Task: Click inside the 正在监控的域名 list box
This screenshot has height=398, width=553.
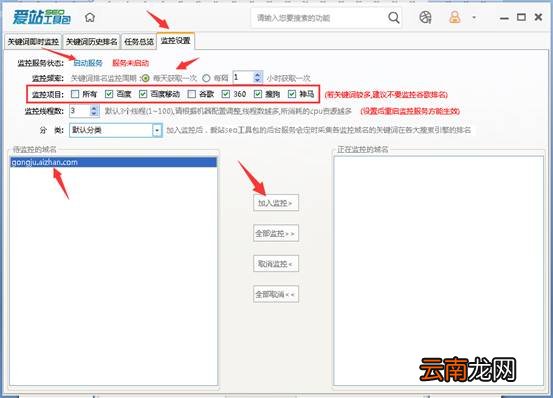Action: (438, 271)
